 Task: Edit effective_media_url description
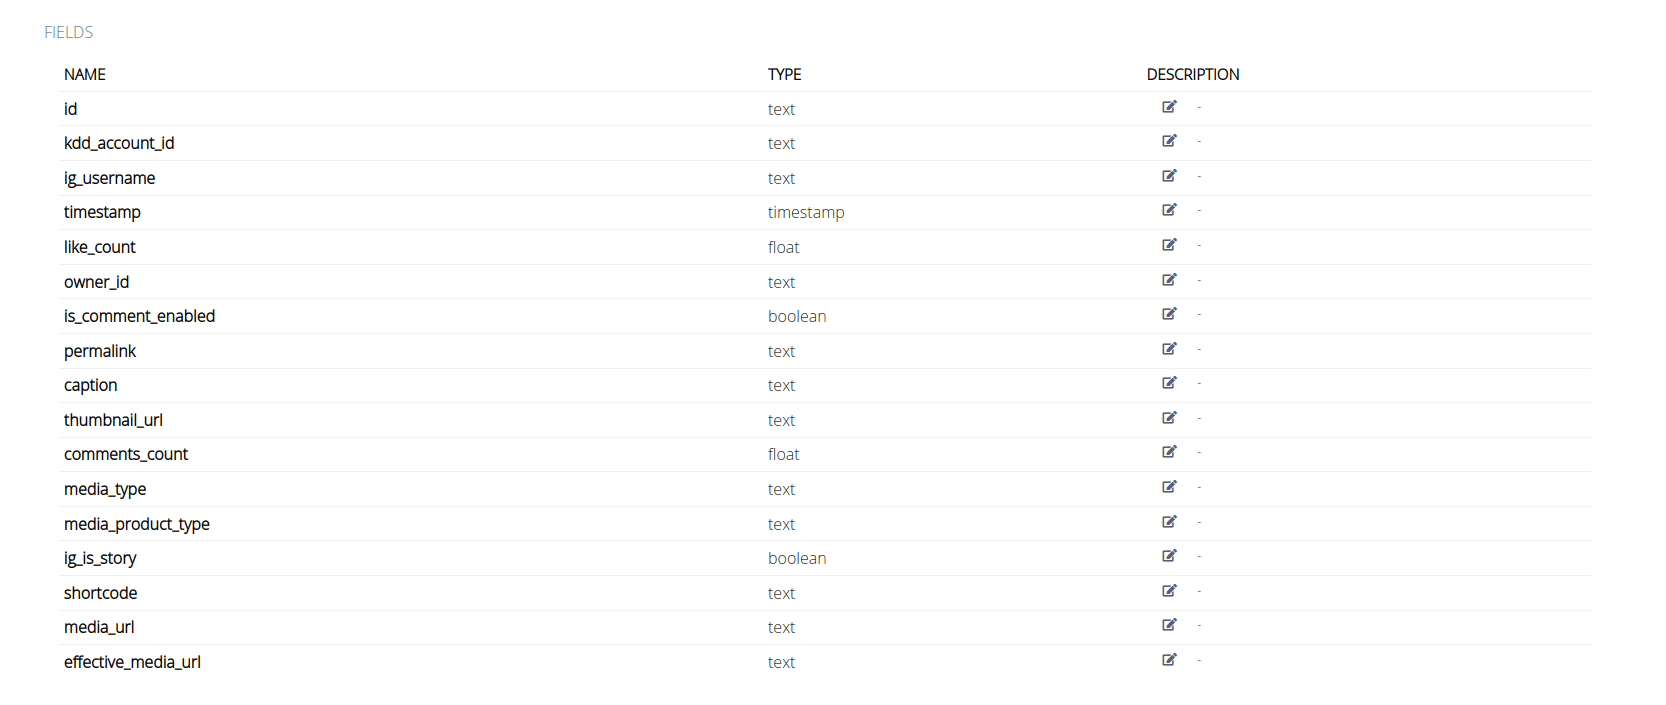(1169, 660)
